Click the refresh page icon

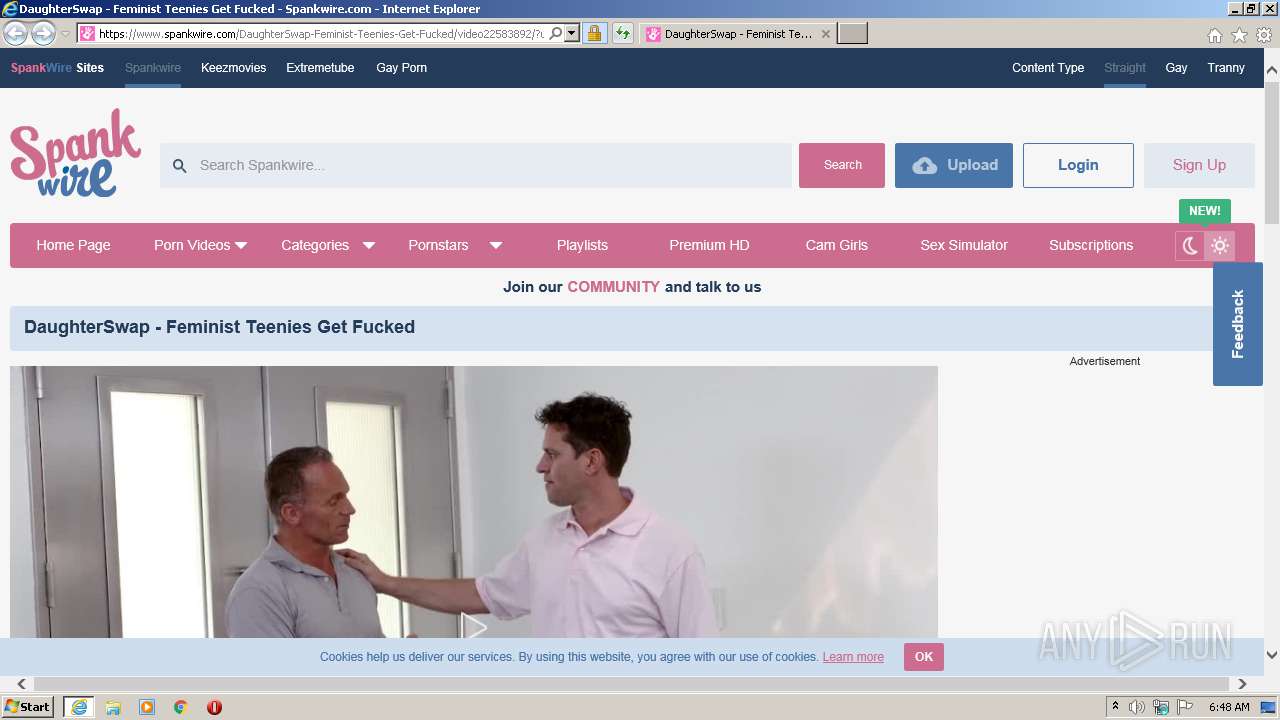623,34
